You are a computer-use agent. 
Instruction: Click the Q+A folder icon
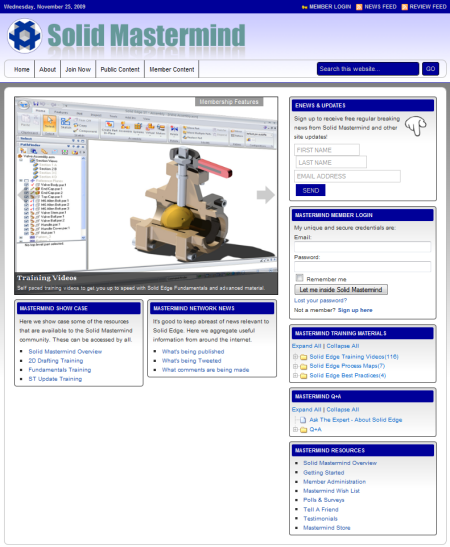point(303,430)
